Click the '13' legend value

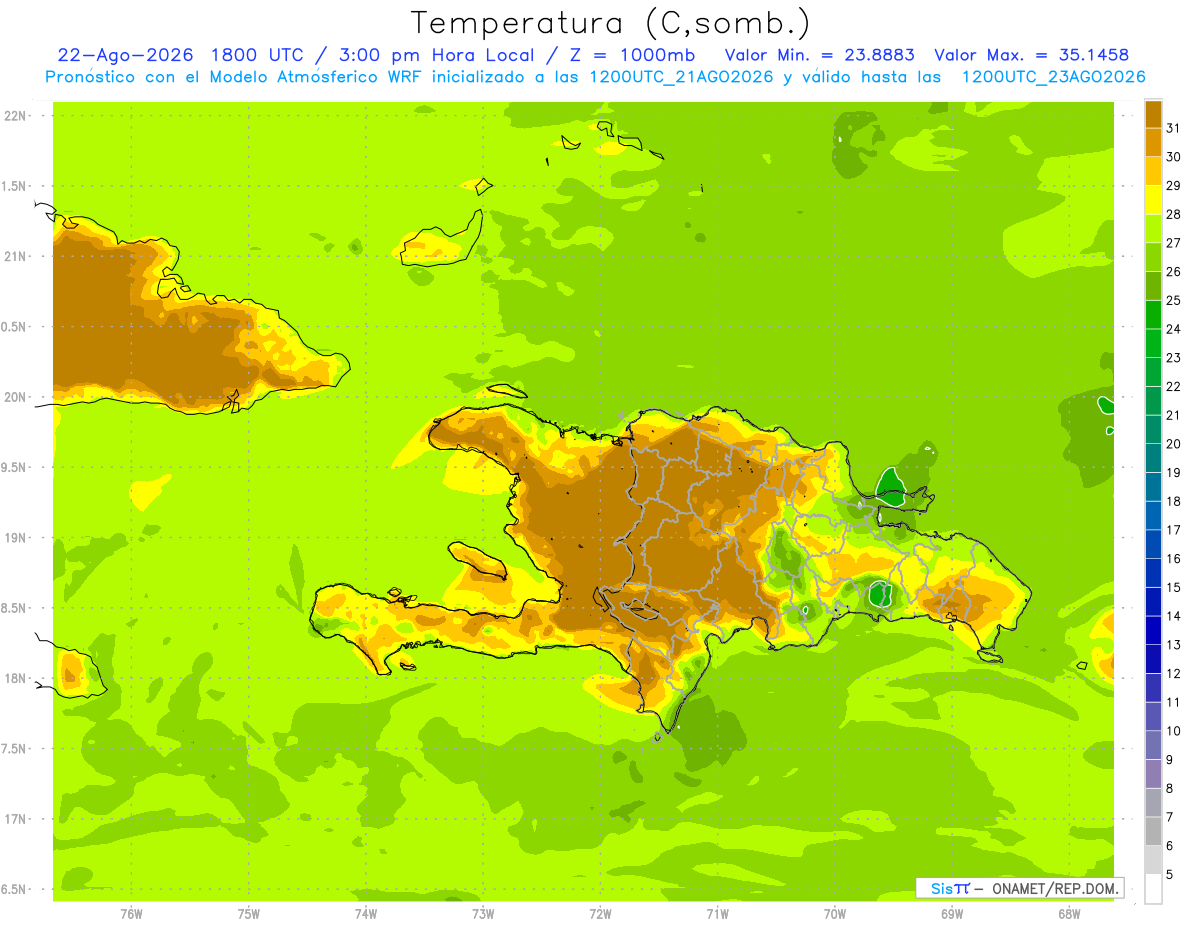pos(1174,645)
